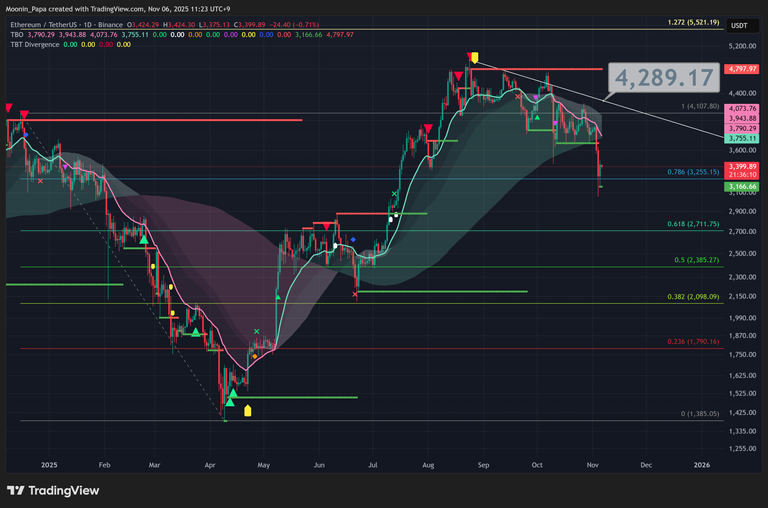Click the red 4,797.97 price axis tag
The height and width of the screenshot is (508, 768).
(742, 69)
